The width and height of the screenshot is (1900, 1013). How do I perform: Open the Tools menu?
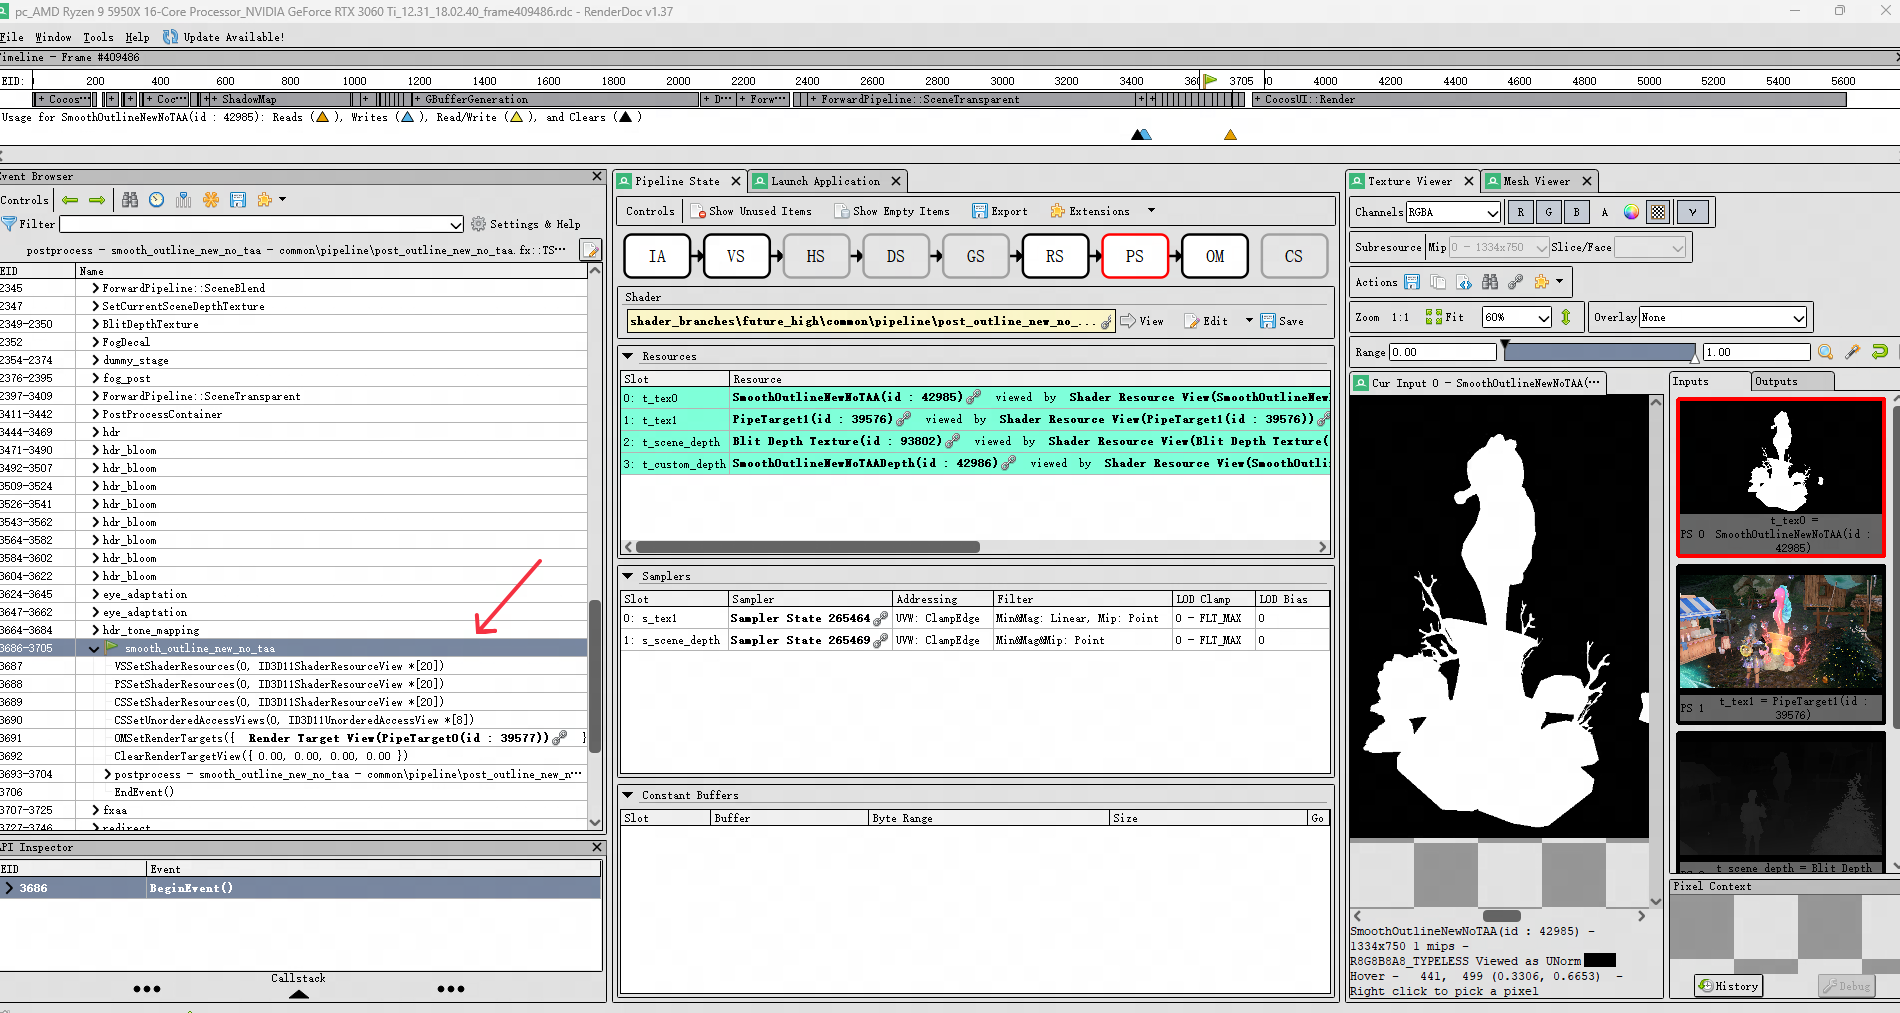pyautogui.click(x=98, y=37)
